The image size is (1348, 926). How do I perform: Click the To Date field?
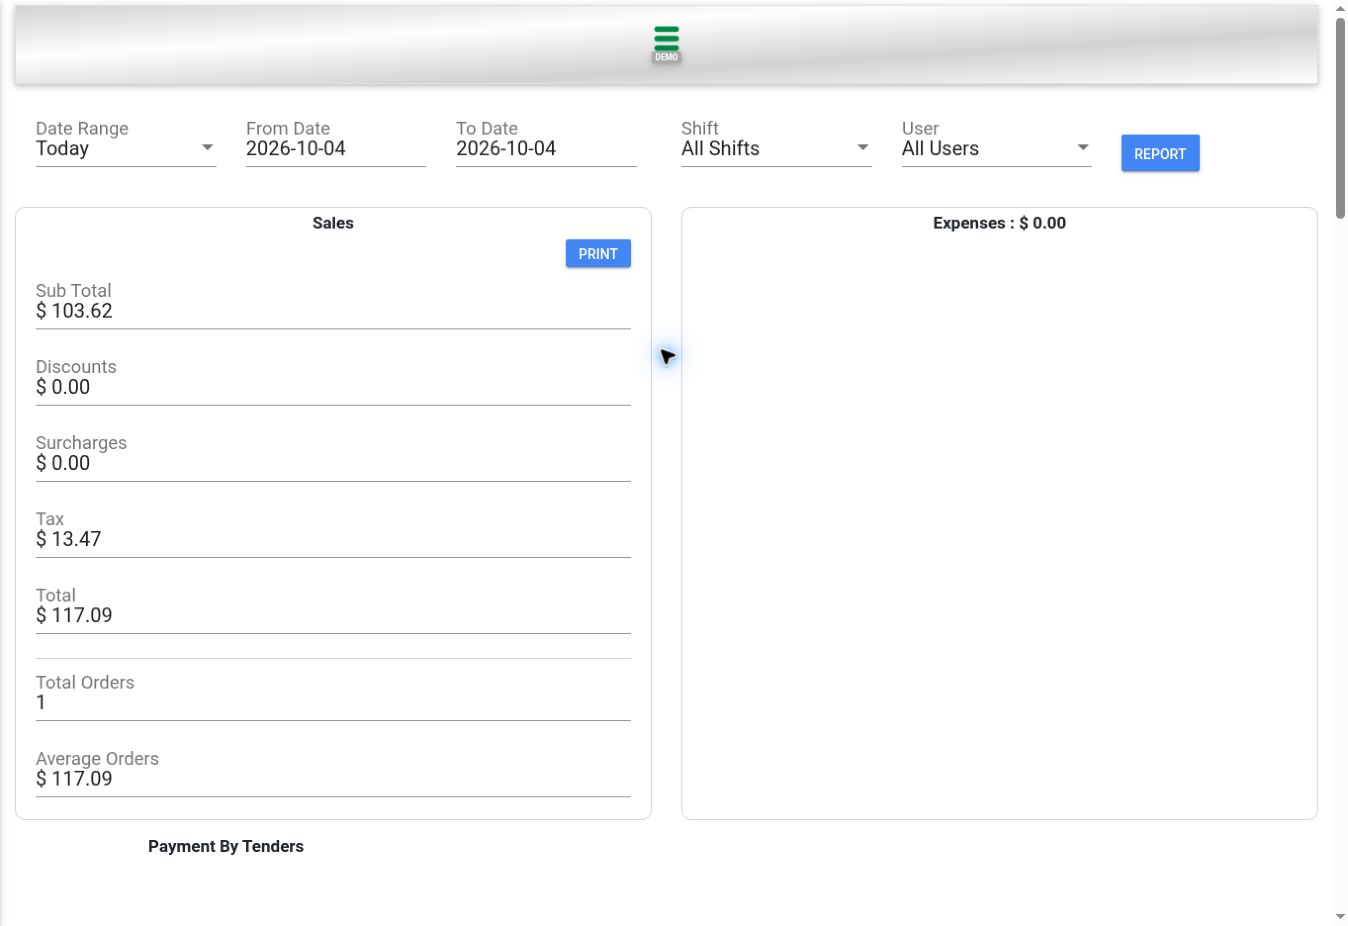point(546,148)
